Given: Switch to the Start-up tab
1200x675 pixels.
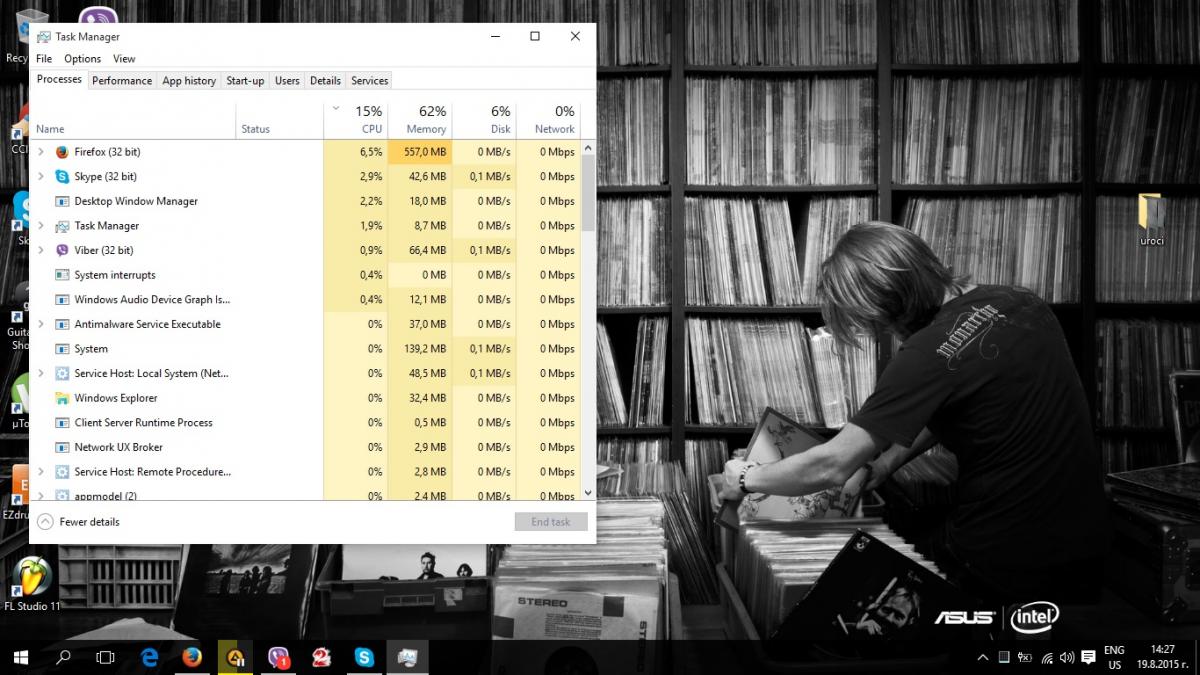Looking at the screenshot, I should pos(245,80).
